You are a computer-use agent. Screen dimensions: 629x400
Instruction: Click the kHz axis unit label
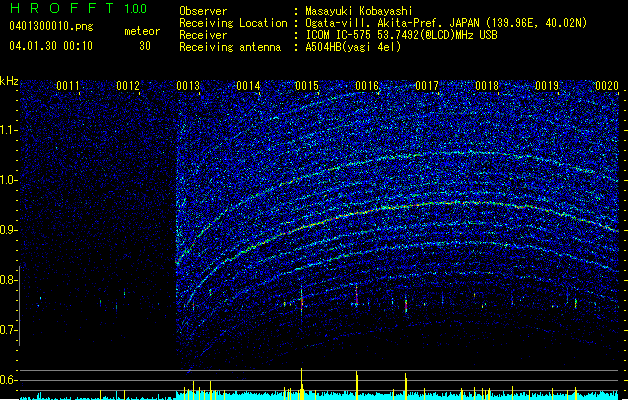[9, 81]
